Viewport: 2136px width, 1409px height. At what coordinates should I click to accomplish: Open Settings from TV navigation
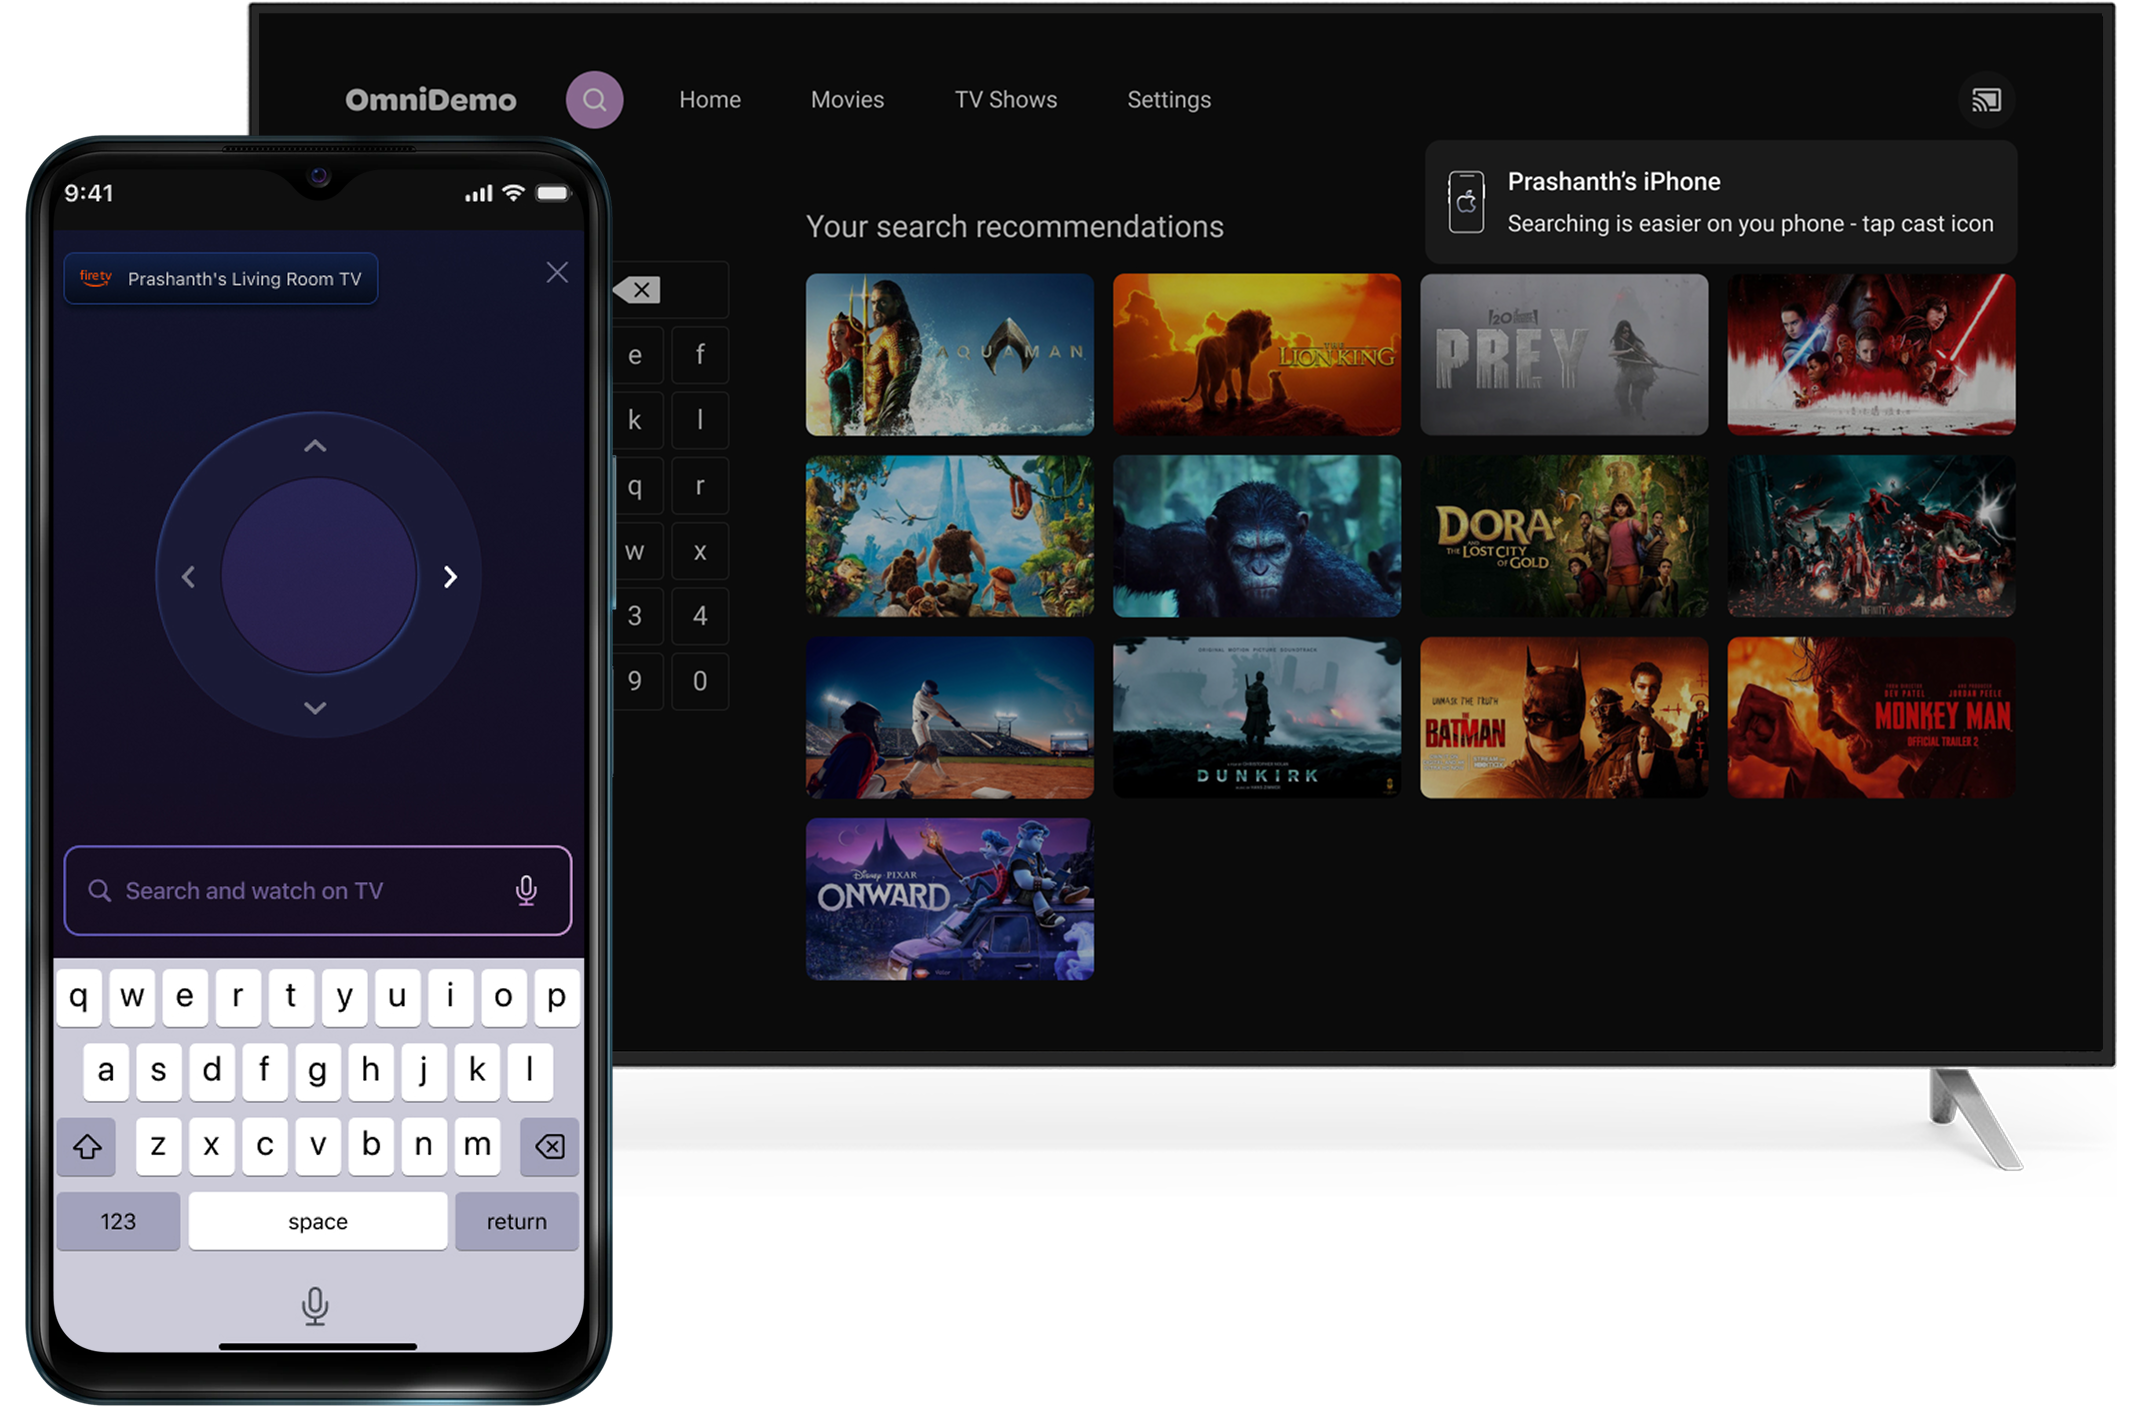coord(1168,100)
